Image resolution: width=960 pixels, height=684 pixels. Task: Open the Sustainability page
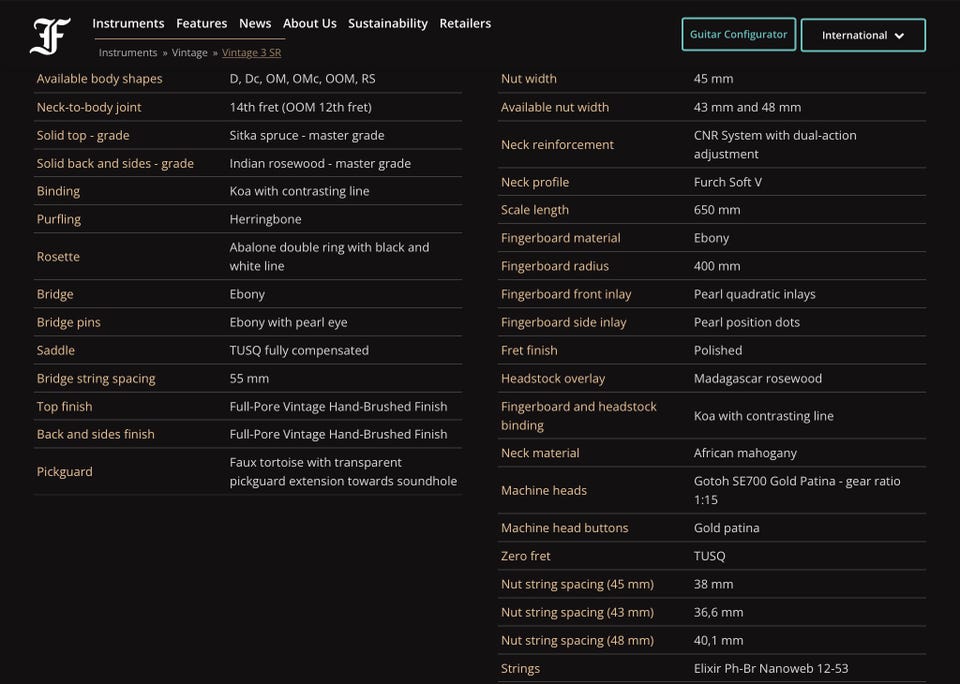388,23
